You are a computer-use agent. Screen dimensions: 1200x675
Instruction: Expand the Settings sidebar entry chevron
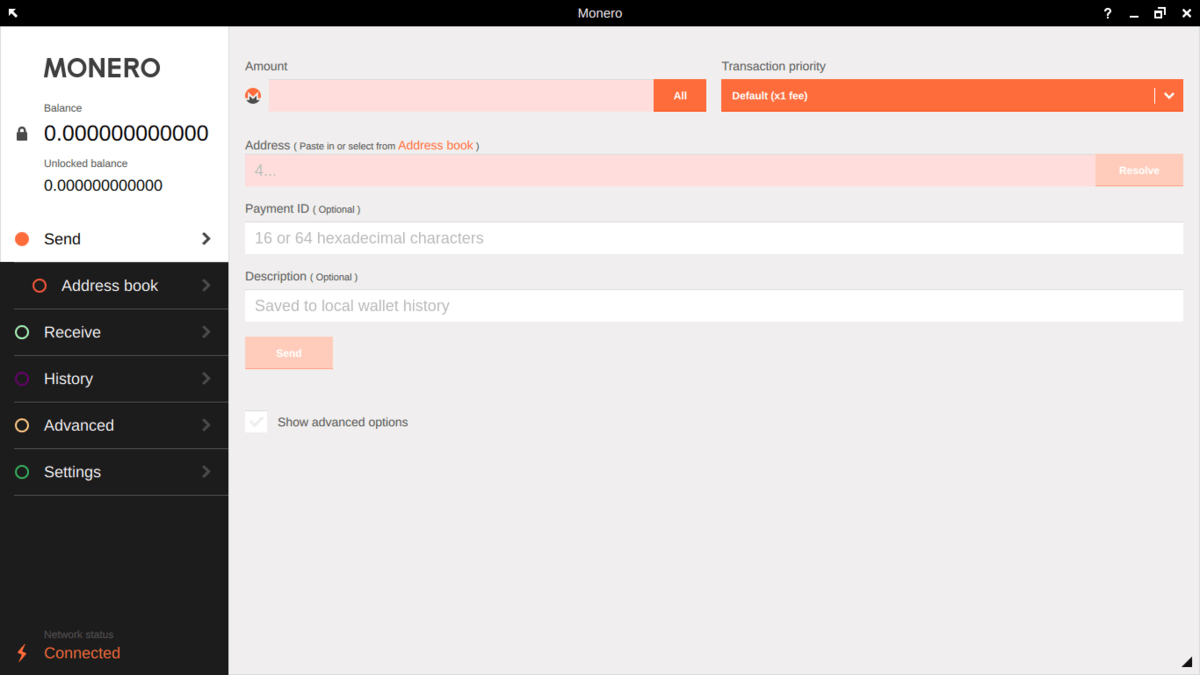coord(206,471)
